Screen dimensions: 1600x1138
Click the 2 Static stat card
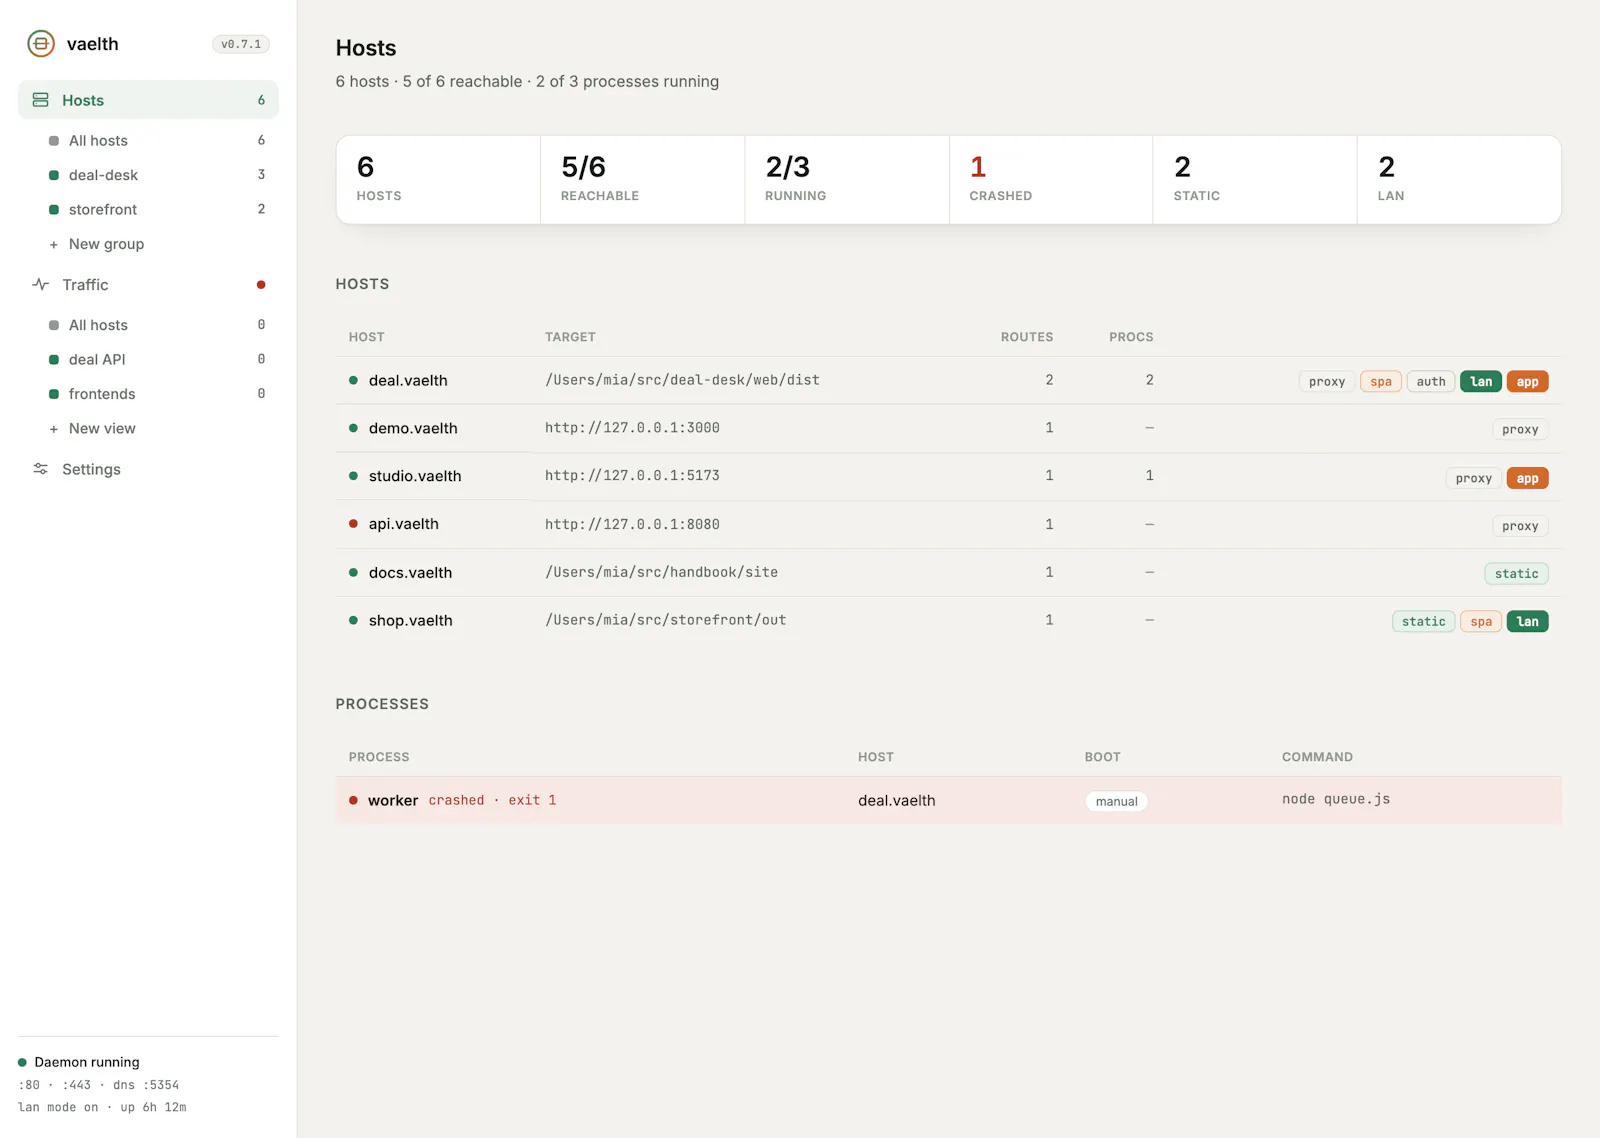click(x=1255, y=180)
